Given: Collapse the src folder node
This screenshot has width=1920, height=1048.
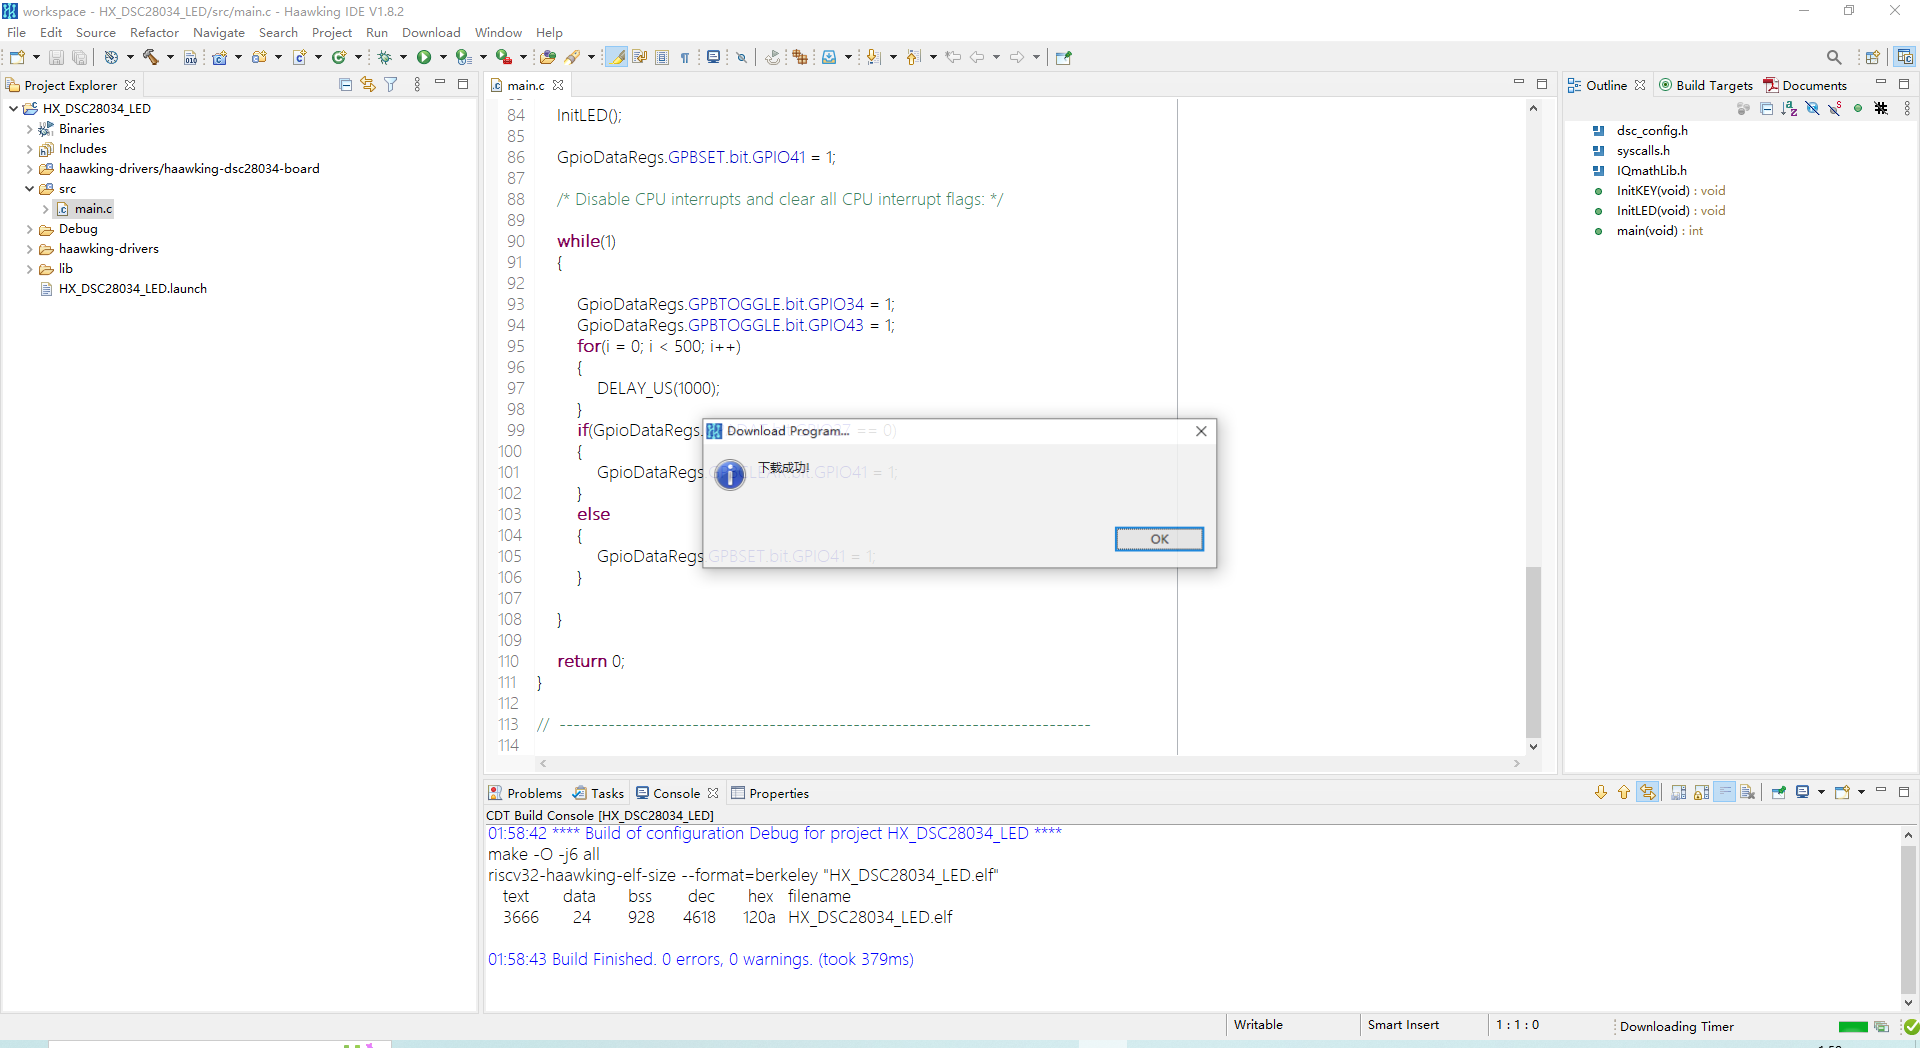Looking at the screenshot, I should [29, 188].
